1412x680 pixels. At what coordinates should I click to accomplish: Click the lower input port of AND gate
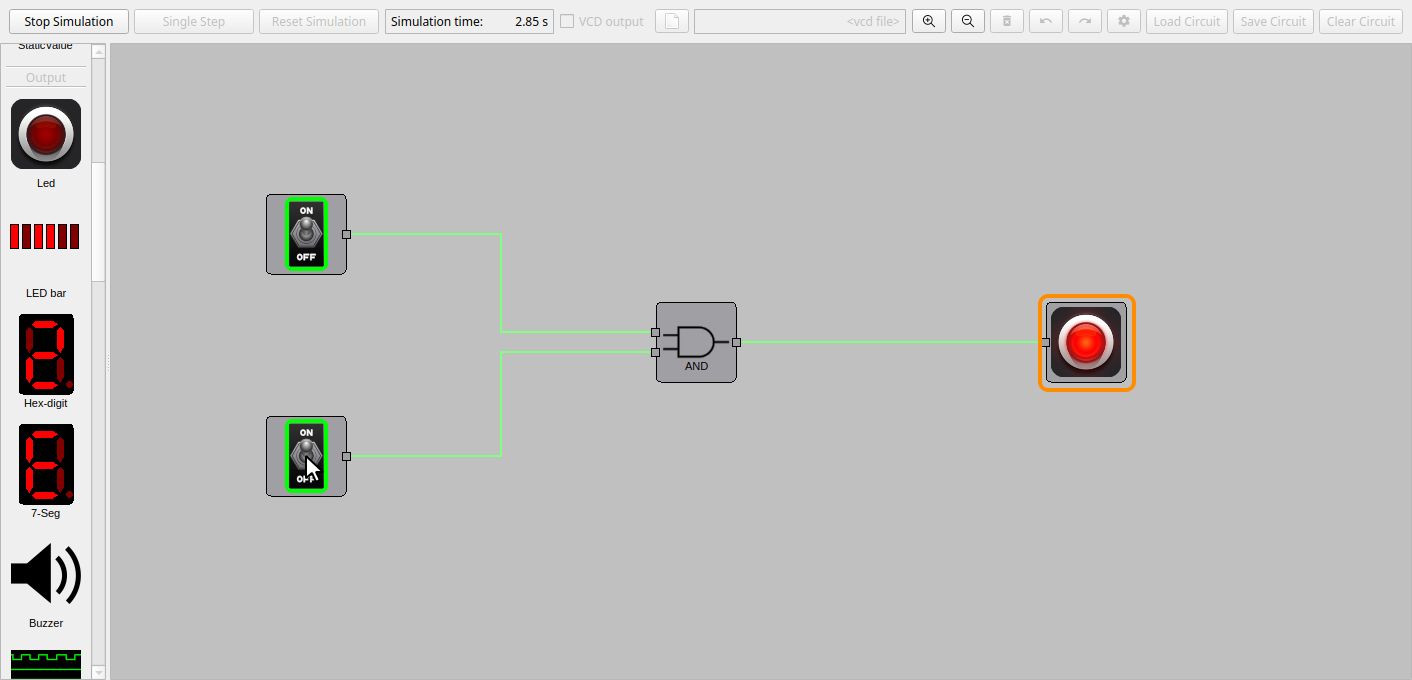[655, 352]
